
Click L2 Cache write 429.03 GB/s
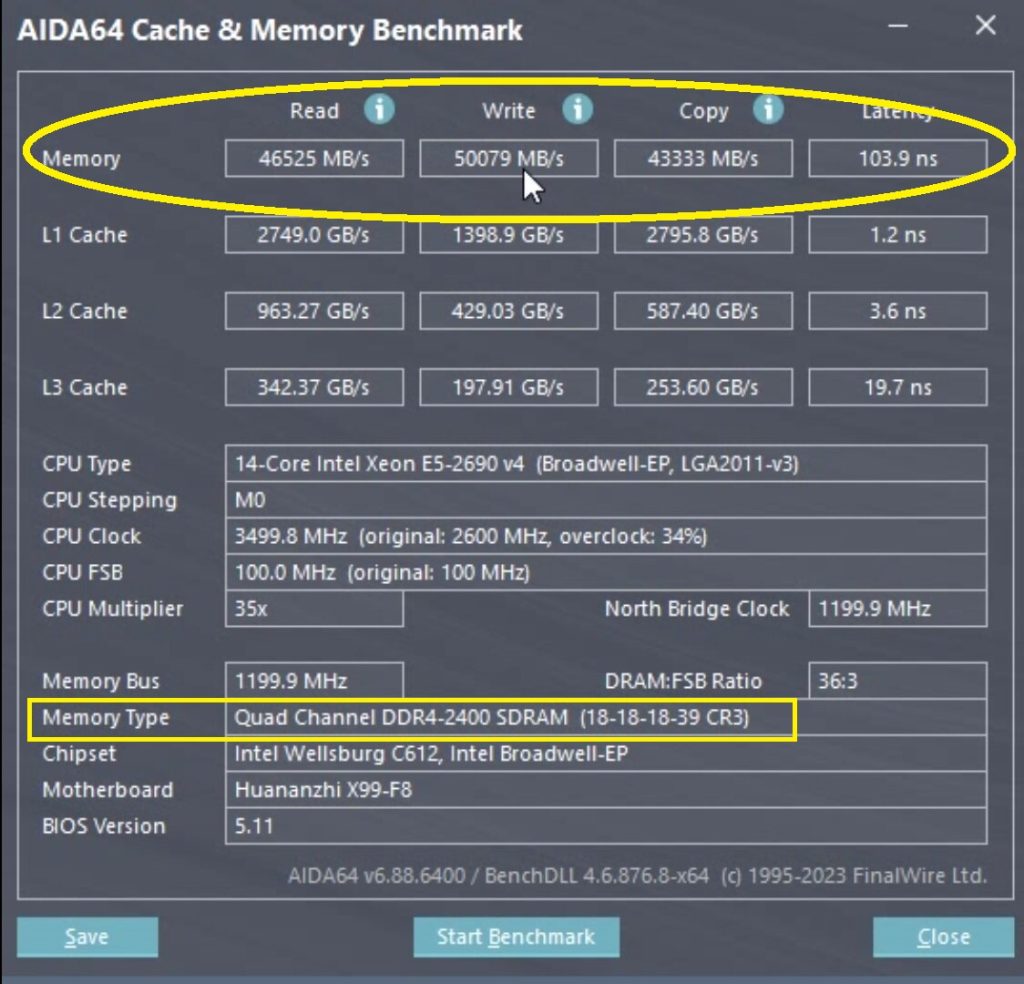pos(509,311)
